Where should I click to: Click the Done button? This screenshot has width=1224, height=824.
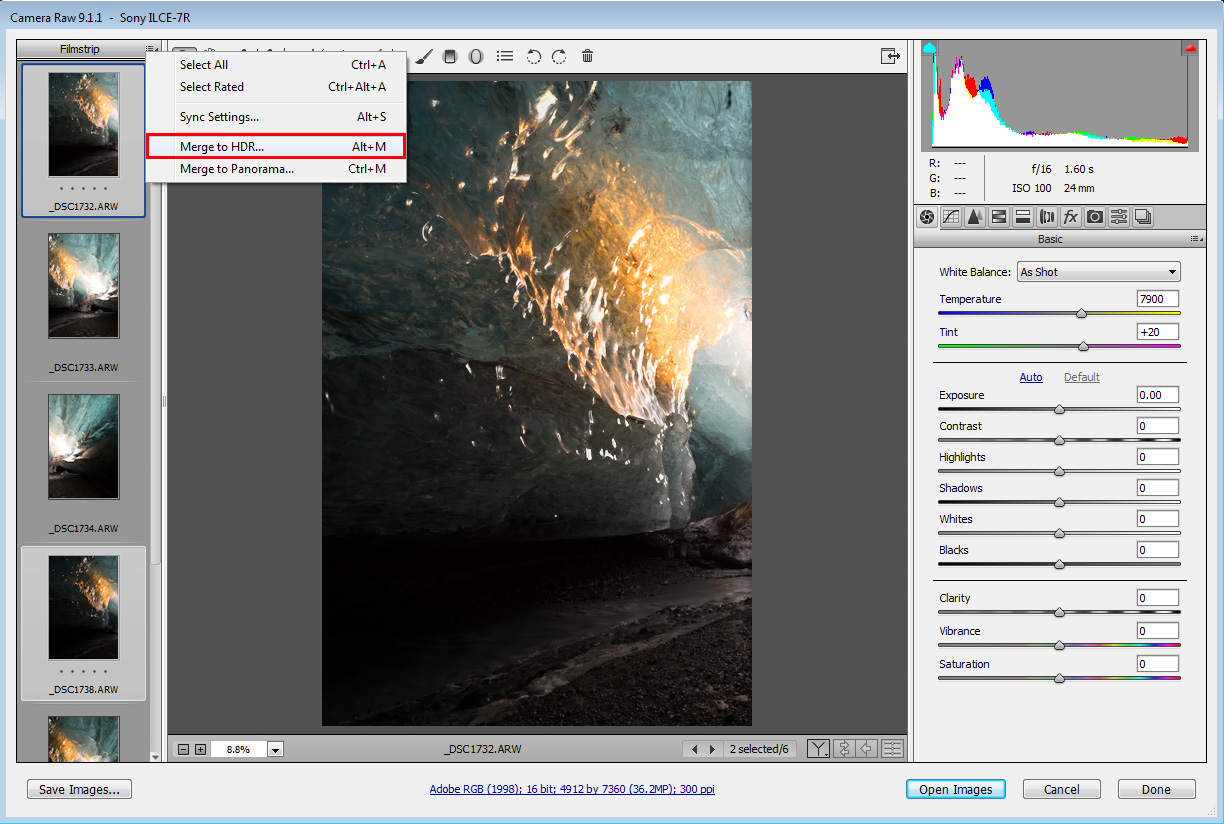point(1156,790)
